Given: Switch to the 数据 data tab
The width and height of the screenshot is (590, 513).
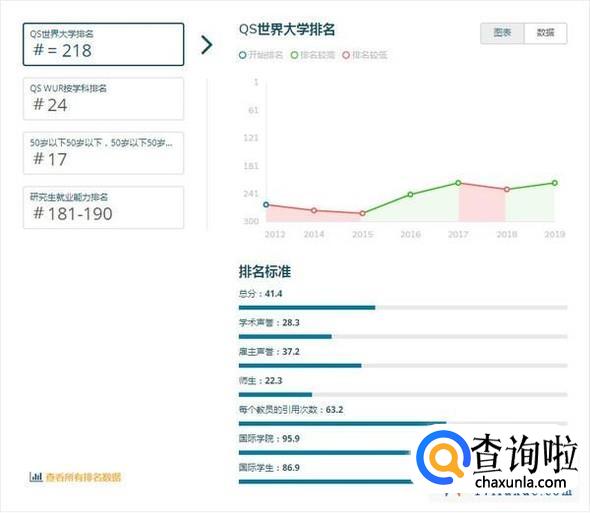Looking at the screenshot, I should pyautogui.click(x=546, y=33).
